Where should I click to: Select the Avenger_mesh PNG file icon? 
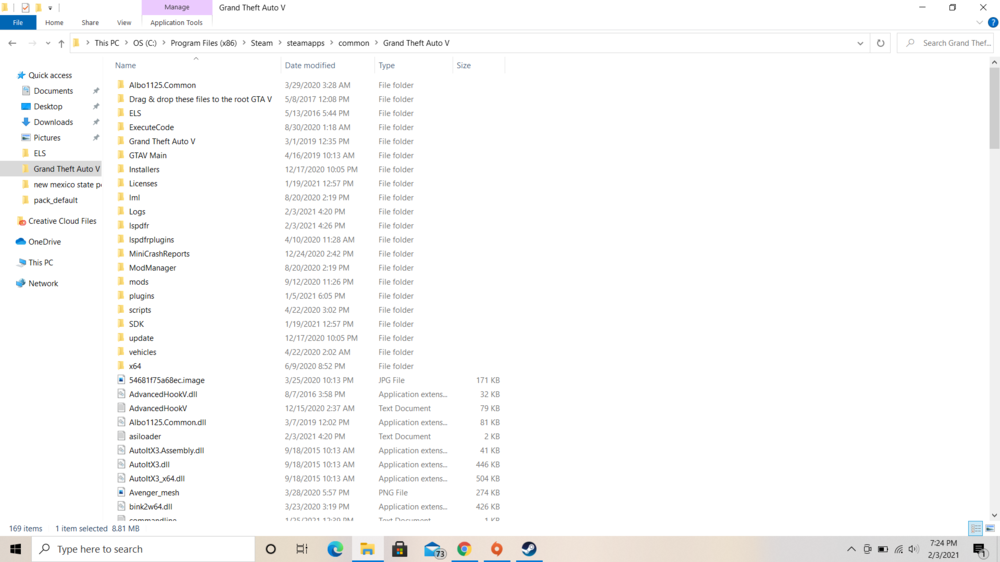tap(121, 492)
